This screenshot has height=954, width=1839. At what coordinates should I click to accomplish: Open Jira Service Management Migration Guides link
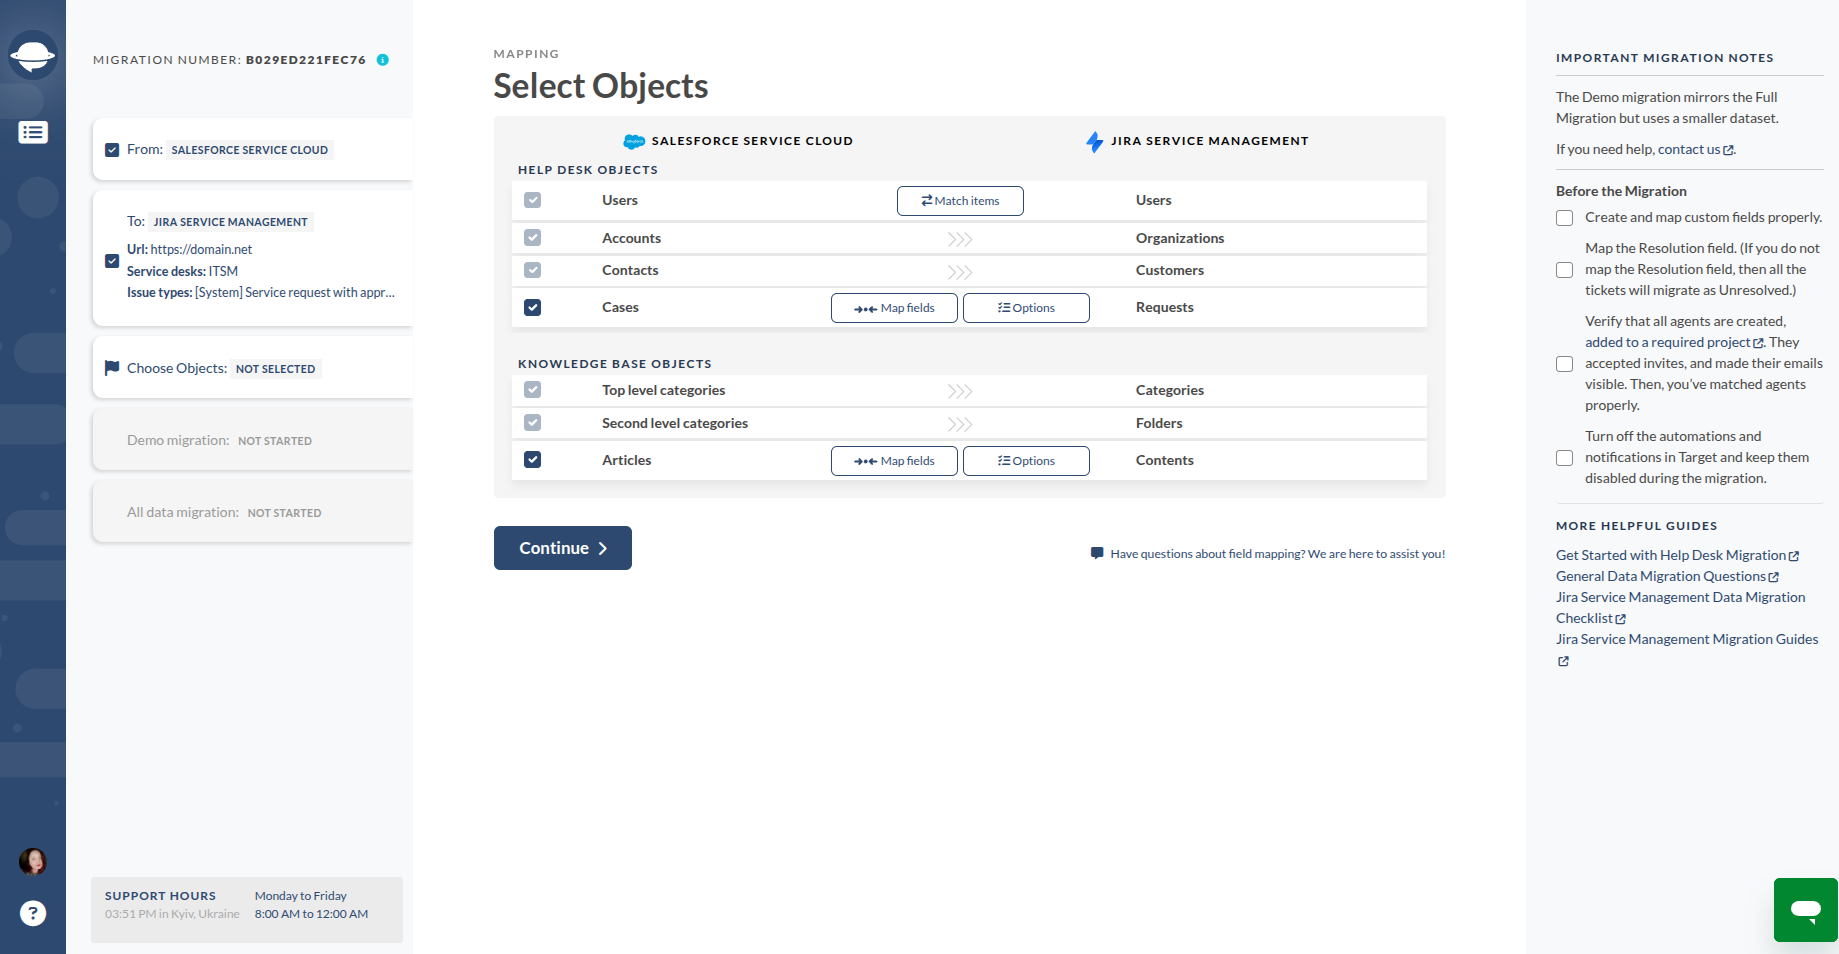point(1687,640)
